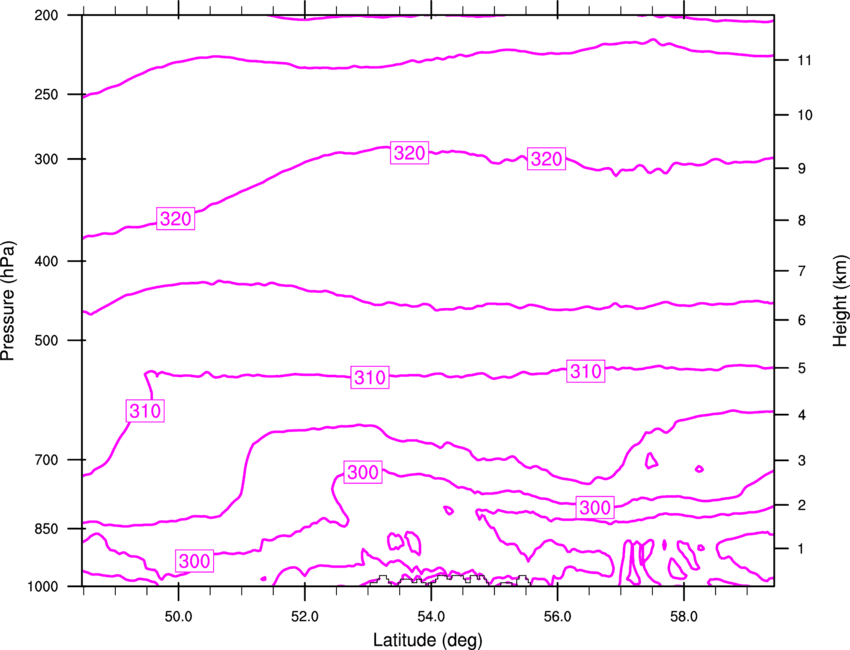Click the 52.0 latitude tick label
Screen dimensions: 850x650
[305, 617]
